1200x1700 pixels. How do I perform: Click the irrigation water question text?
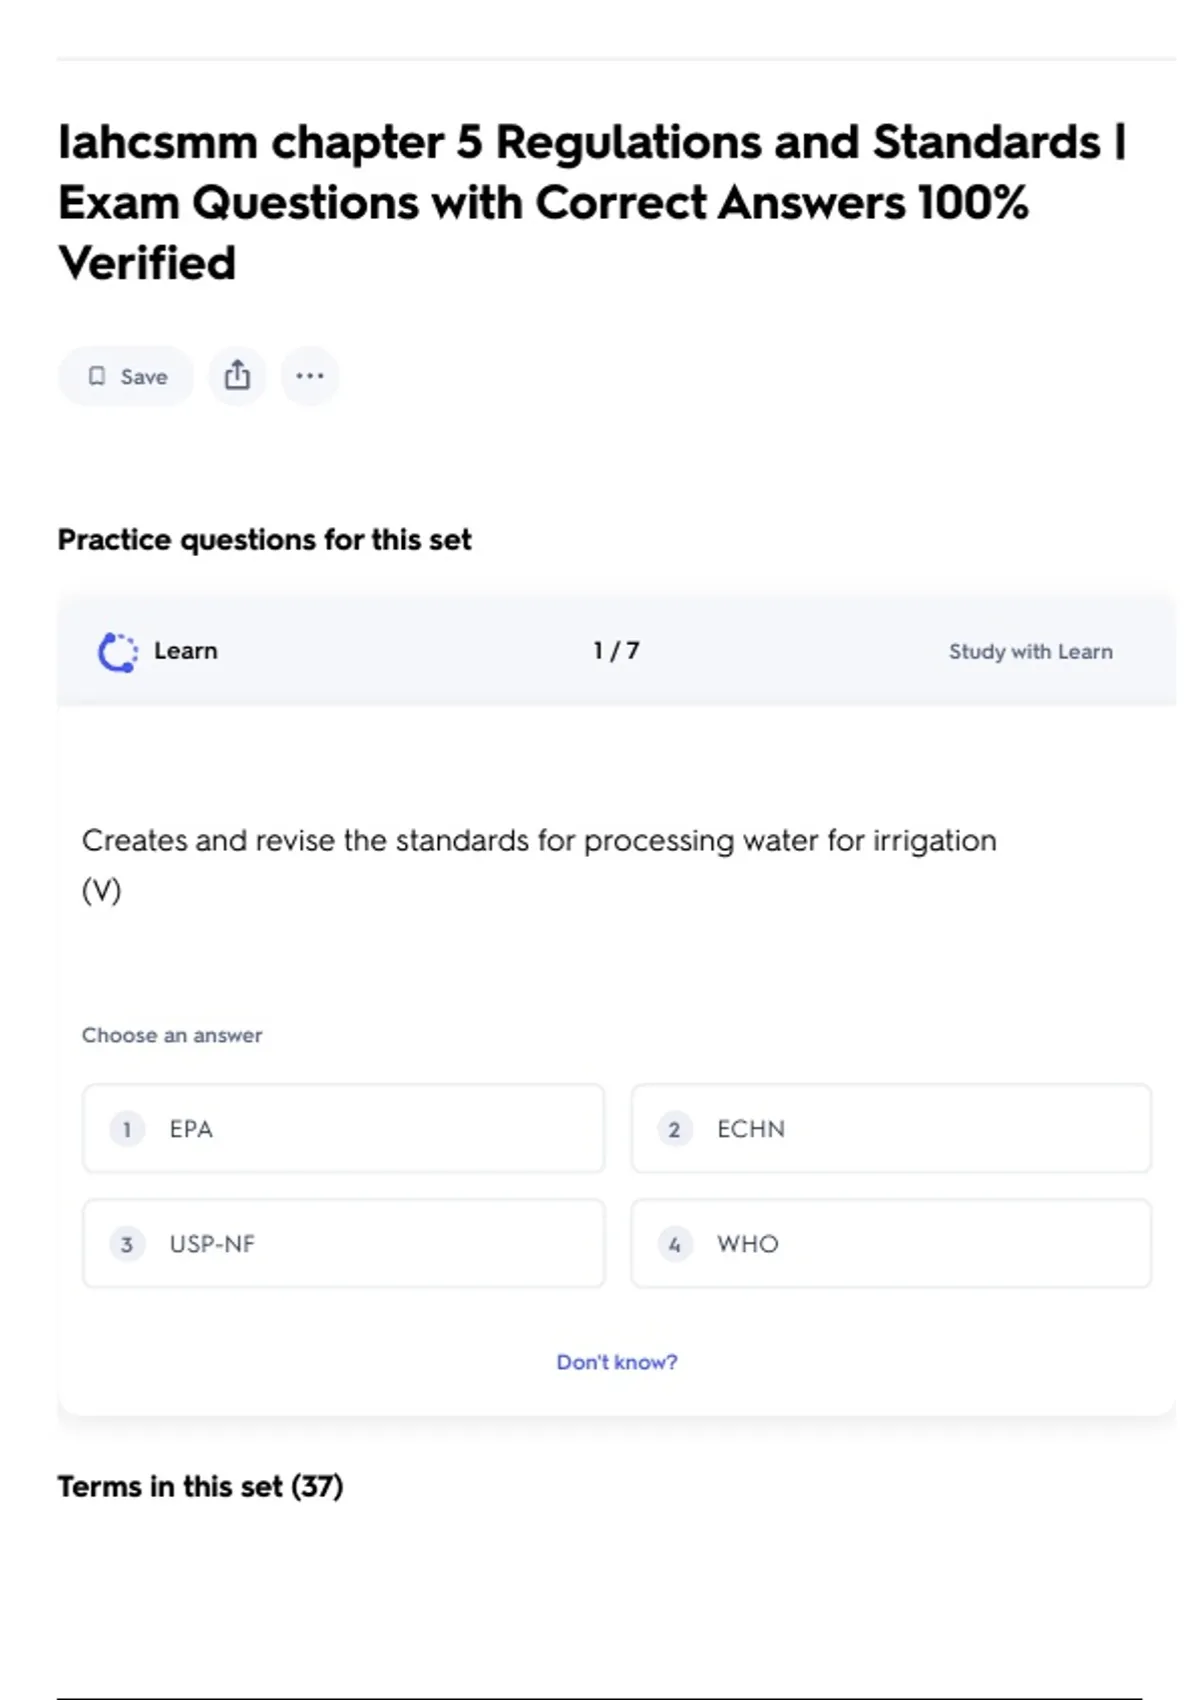click(x=539, y=841)
